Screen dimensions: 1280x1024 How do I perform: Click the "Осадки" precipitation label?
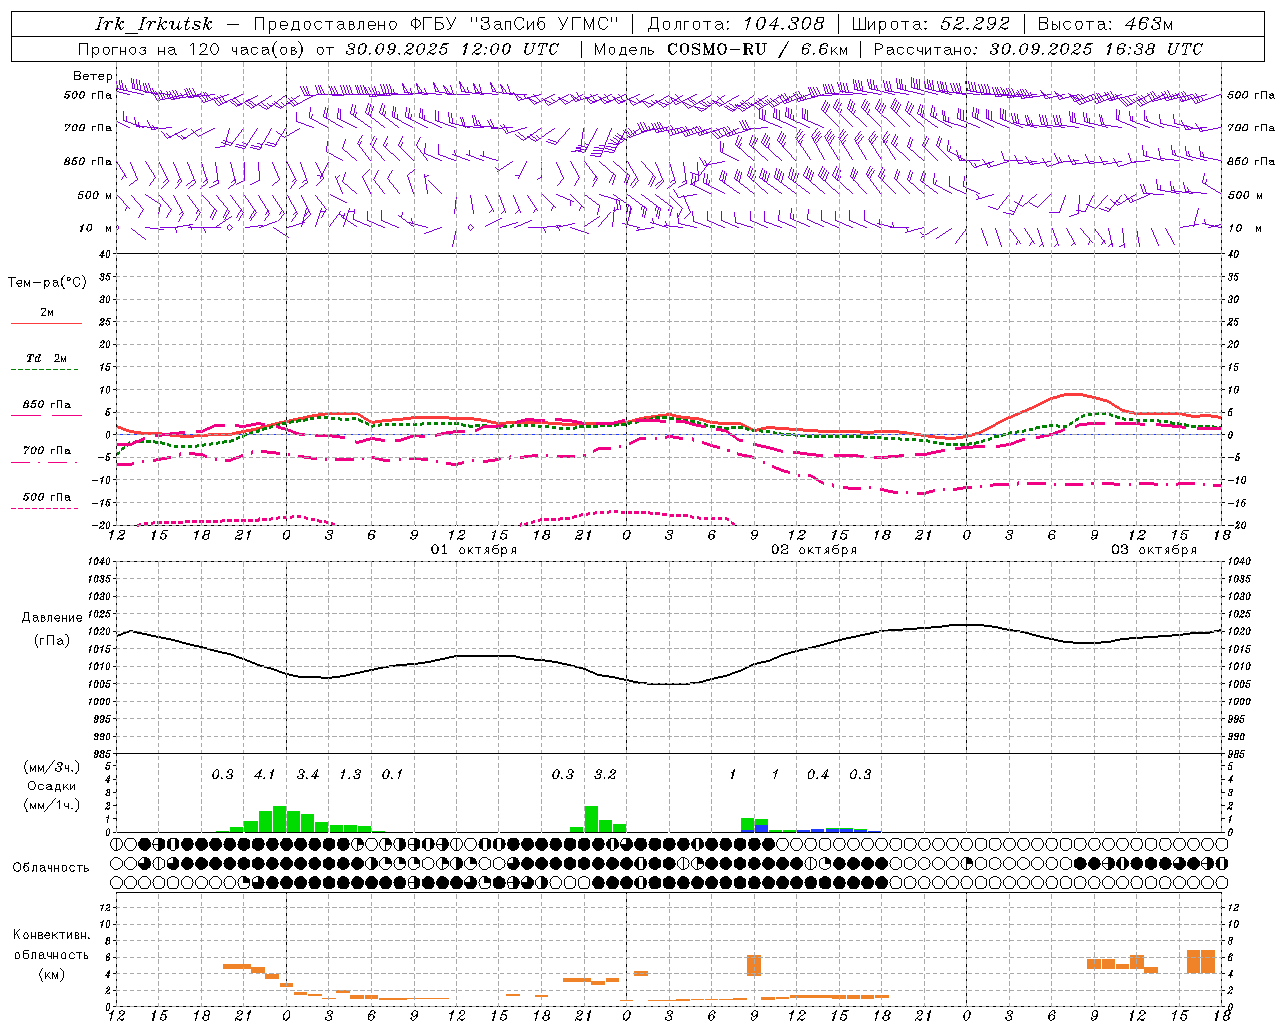click(x=52, y=786)
